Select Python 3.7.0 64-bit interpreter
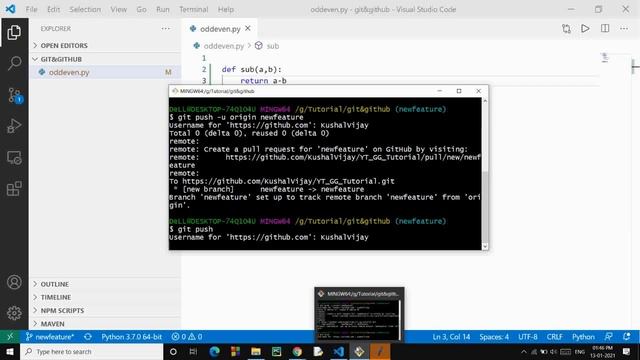The image size is (640, 360). [131, 337]
